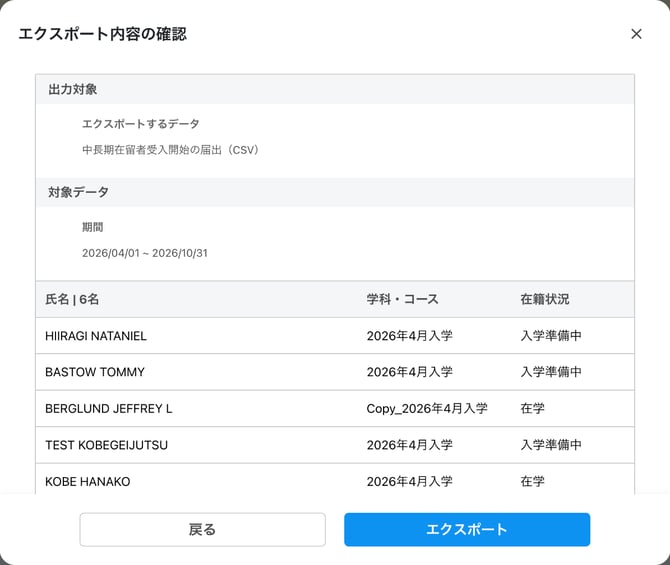The height and width of the screenshot is (565, 670).
Task: Select the HIIRAGI NATANIEL row
Action: [x=335, y=335]
